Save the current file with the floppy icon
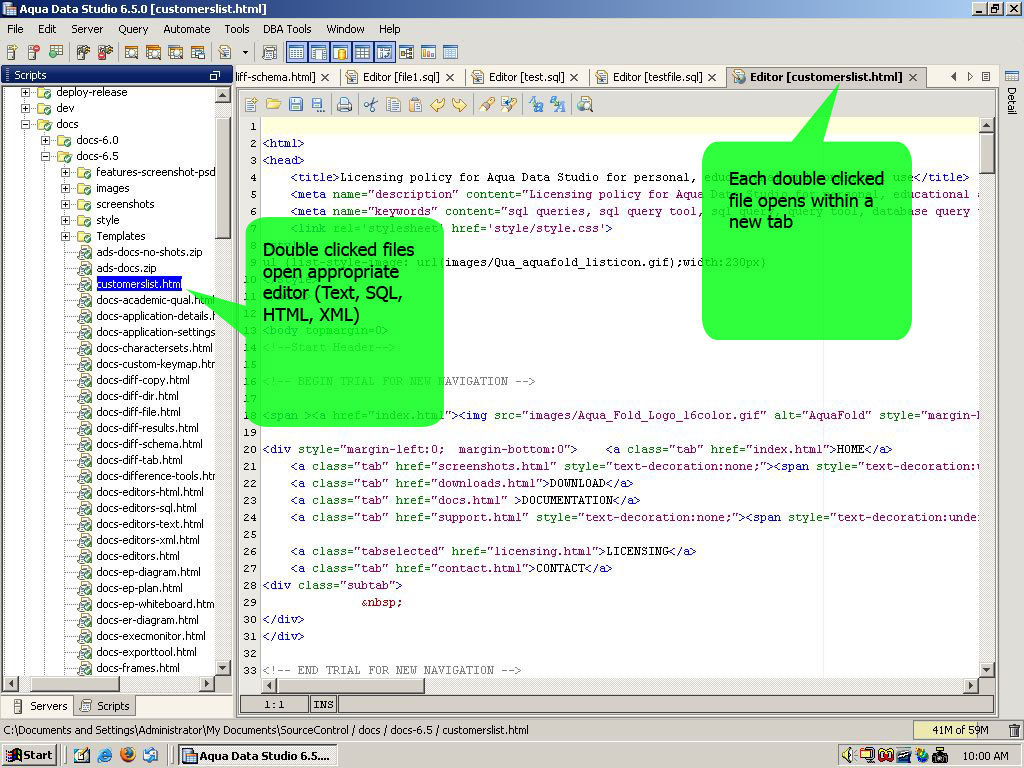The width and height of the screenshot is (1024, 768). [x=296, y=104]
